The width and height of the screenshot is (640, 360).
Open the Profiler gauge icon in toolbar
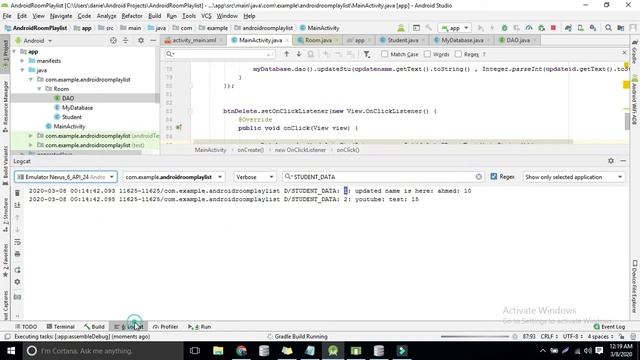click(x=529, y=28)
